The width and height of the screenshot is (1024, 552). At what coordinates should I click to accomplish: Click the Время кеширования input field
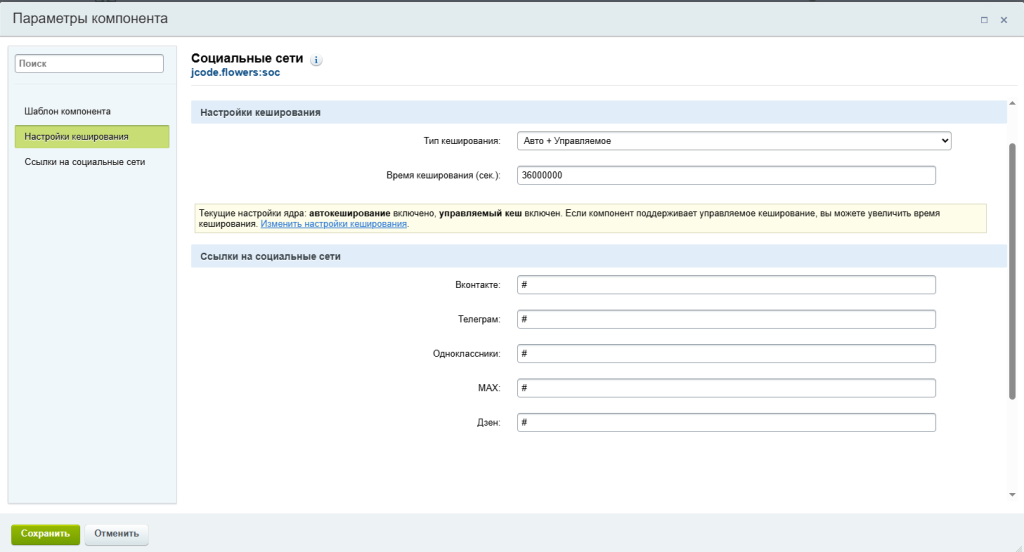(726, 175)
